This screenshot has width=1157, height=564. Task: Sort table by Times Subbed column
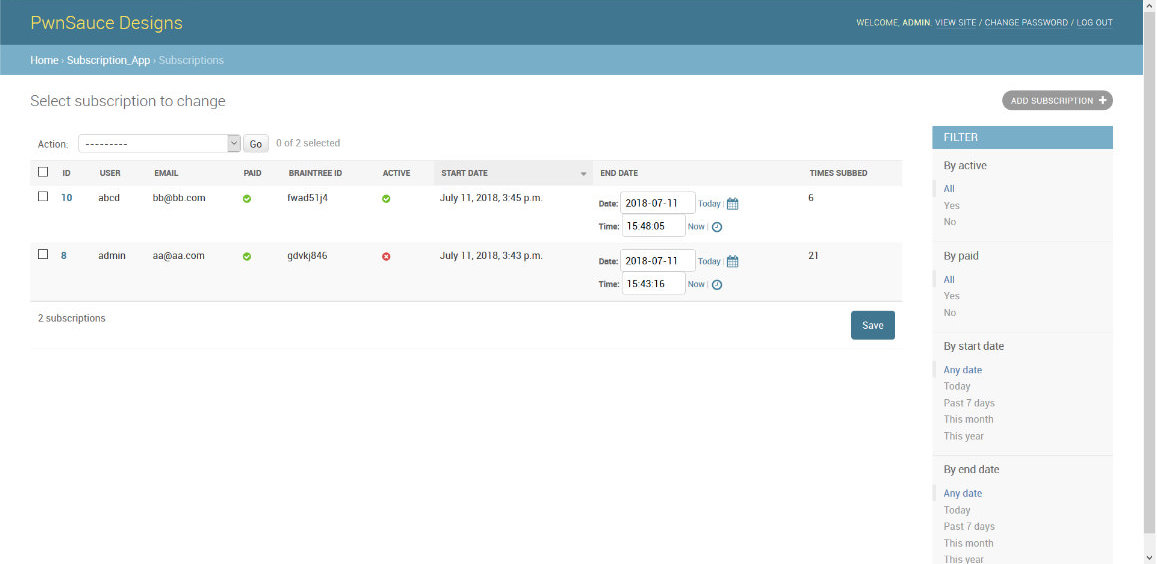click(838, 173)
